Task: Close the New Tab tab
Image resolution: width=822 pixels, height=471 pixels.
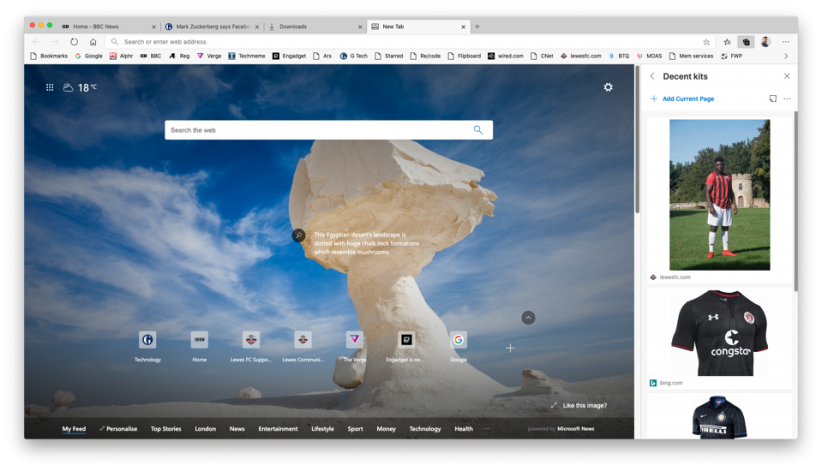Action: [463, 27]
